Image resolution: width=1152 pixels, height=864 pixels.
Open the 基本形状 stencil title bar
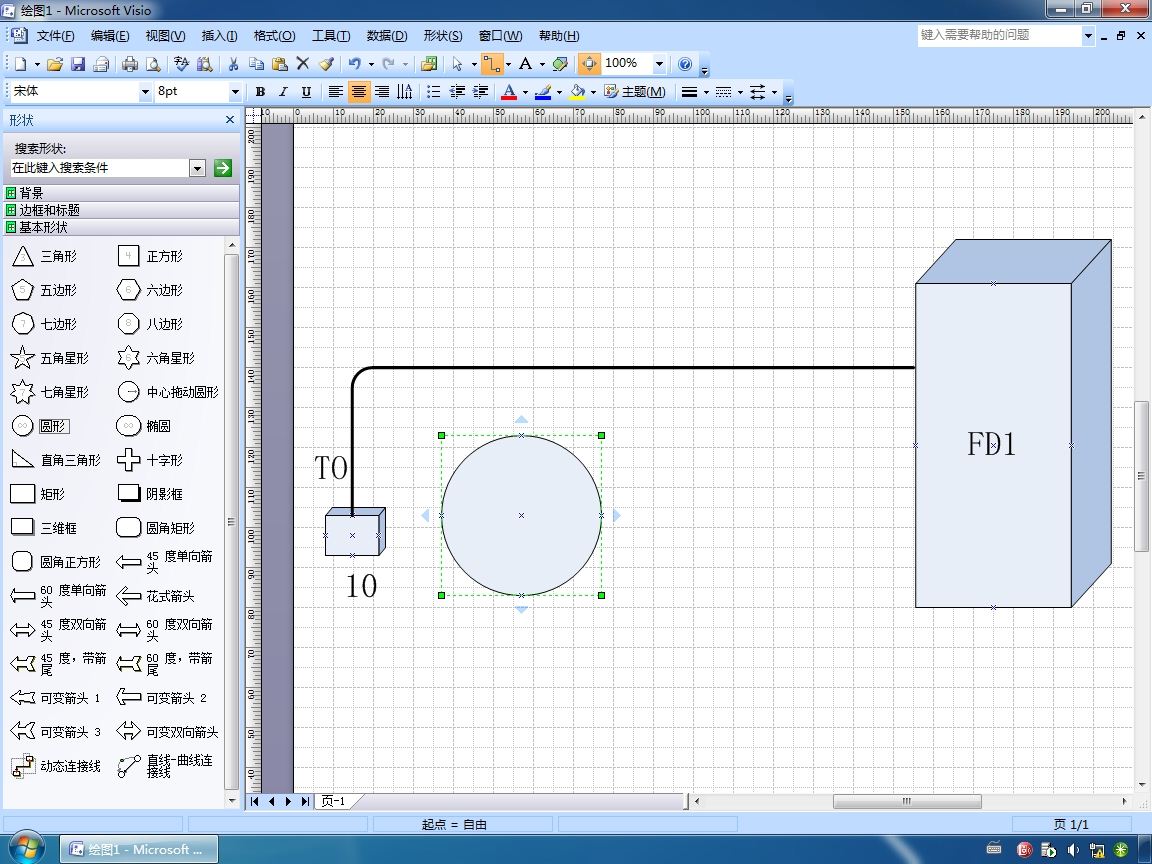pyautogui.click(x=122, y=227)
